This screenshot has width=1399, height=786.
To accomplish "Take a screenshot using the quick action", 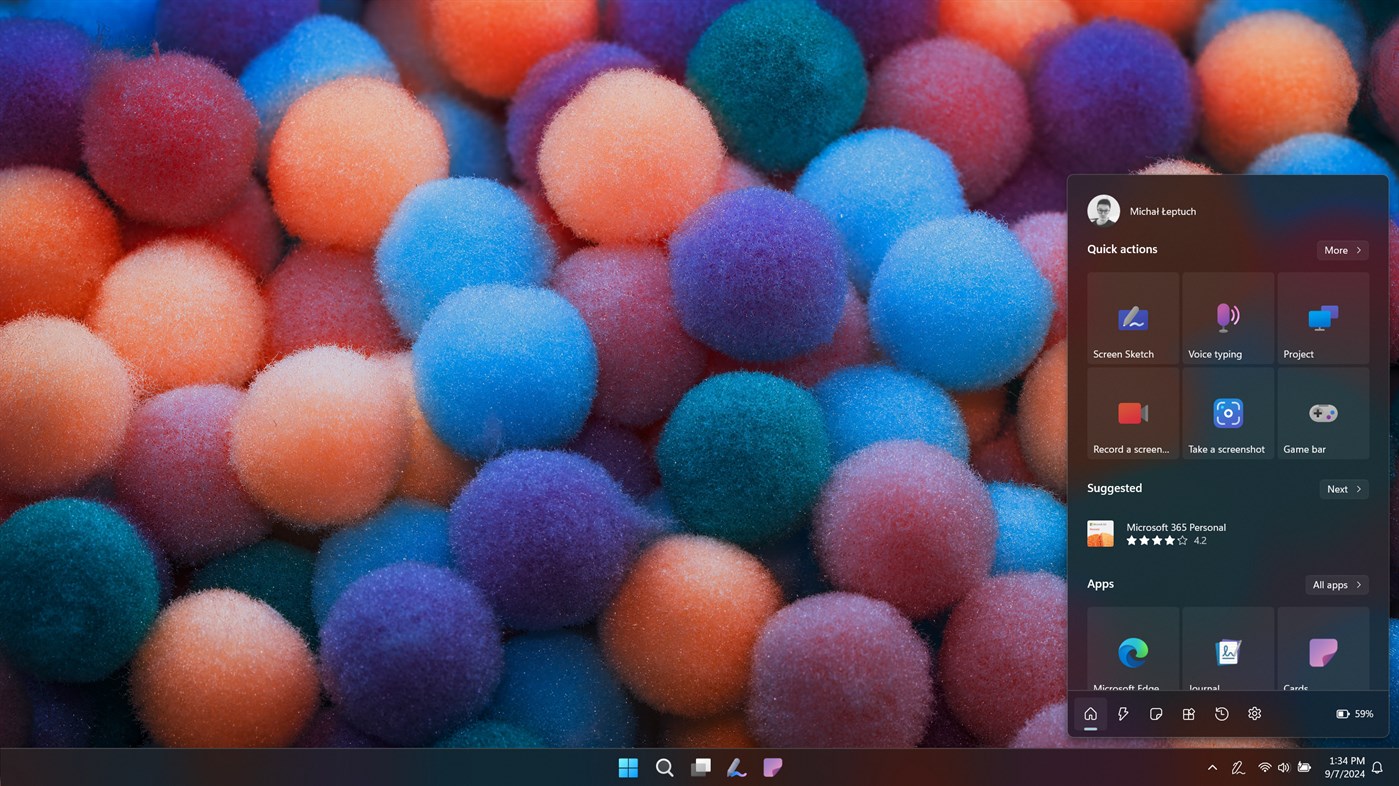I will point(1227,413).
